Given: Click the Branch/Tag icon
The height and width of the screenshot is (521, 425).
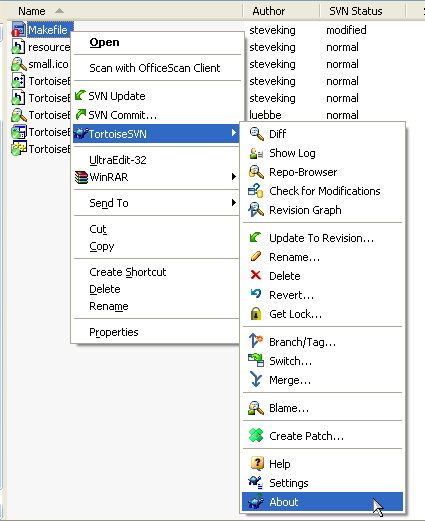Looking at the screenshot, I should pos(256,341).
